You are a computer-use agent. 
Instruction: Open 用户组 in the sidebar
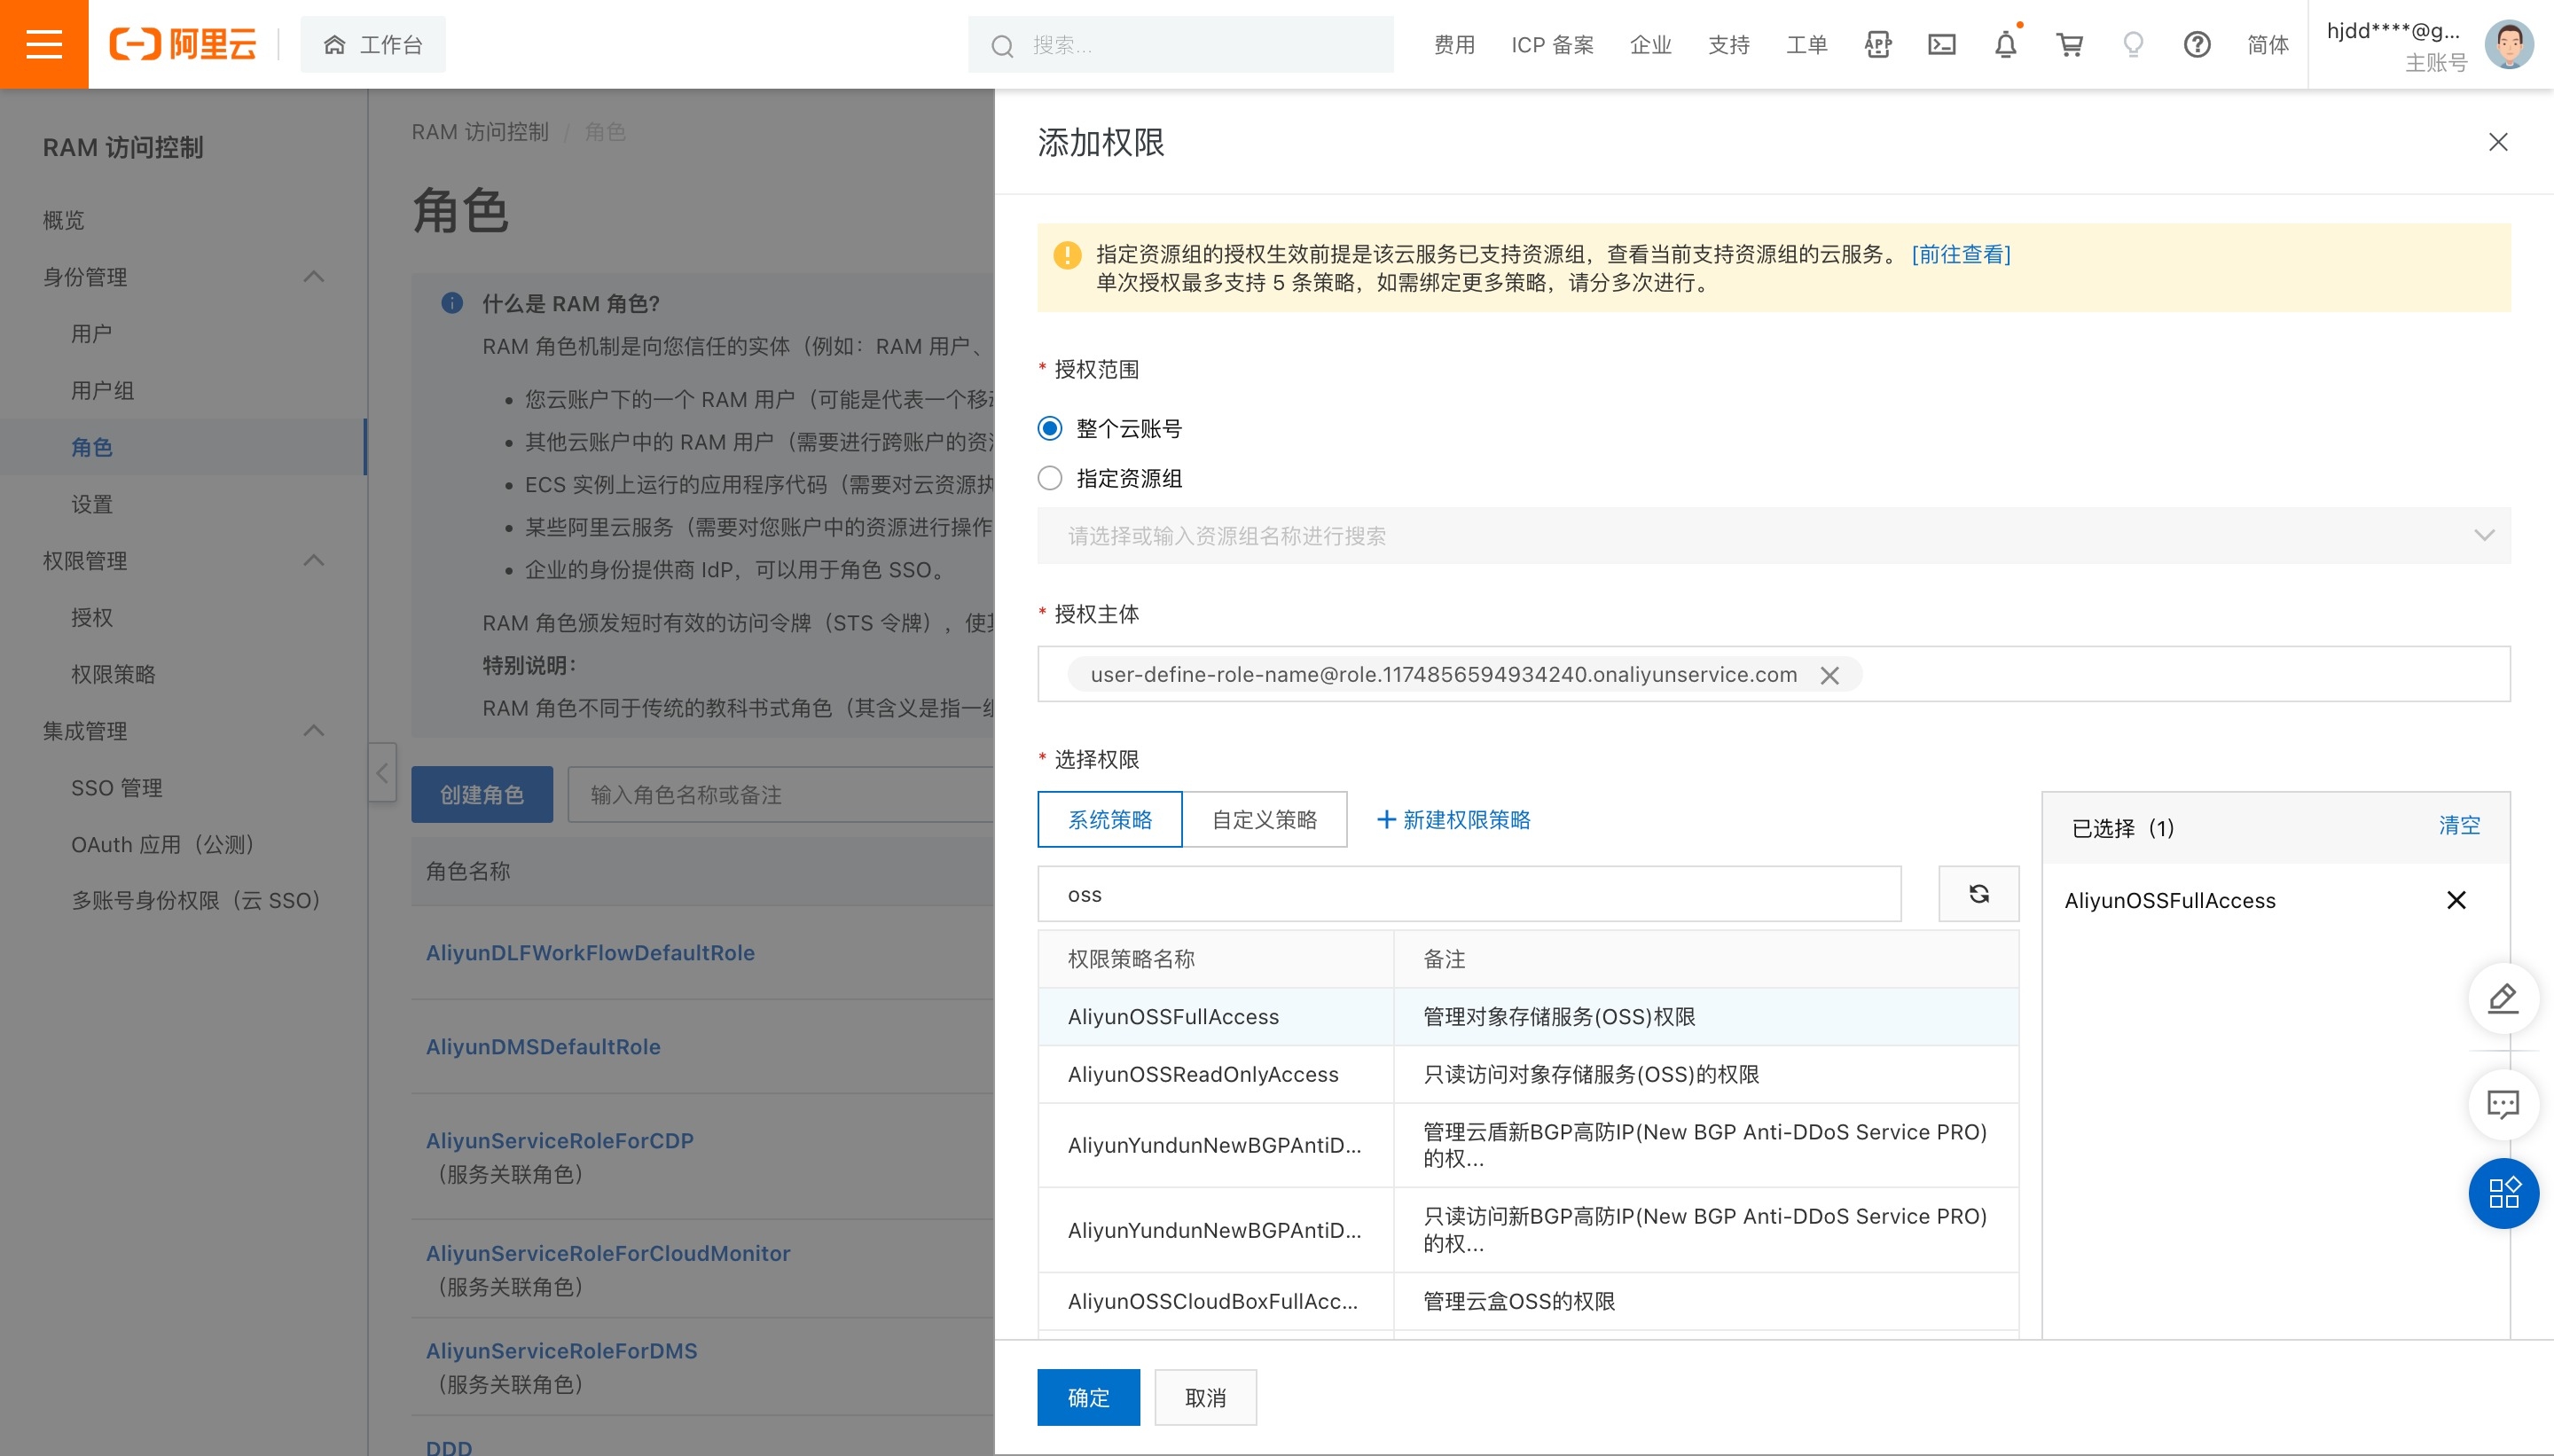tap(102, 390)
